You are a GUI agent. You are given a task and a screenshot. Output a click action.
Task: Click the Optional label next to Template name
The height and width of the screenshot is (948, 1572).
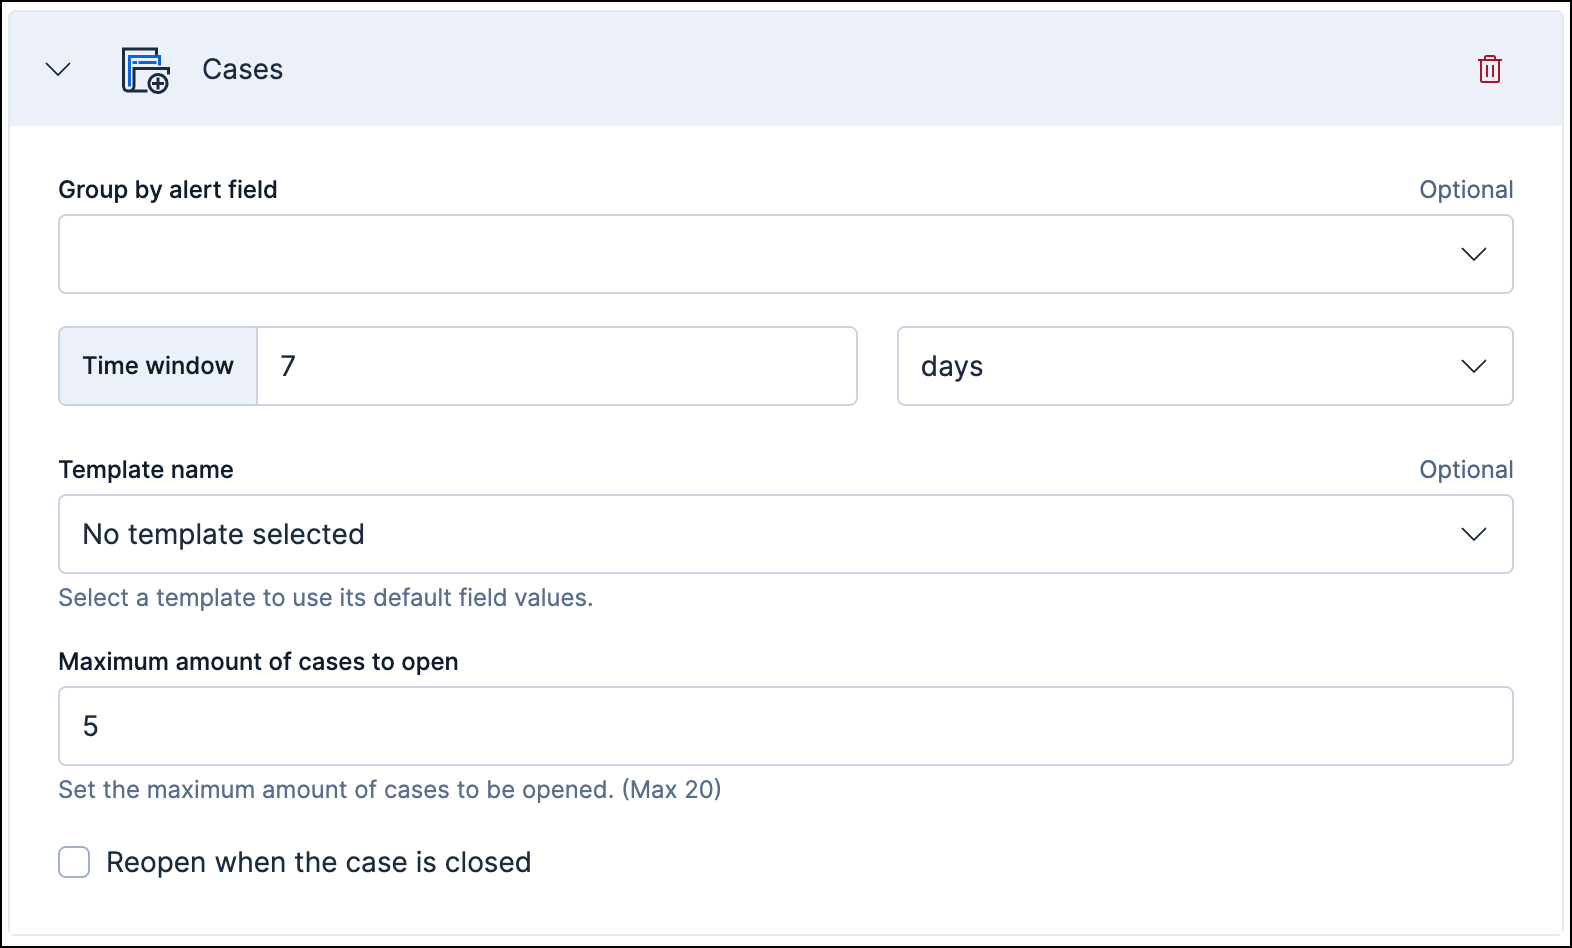coord(1466,469)
